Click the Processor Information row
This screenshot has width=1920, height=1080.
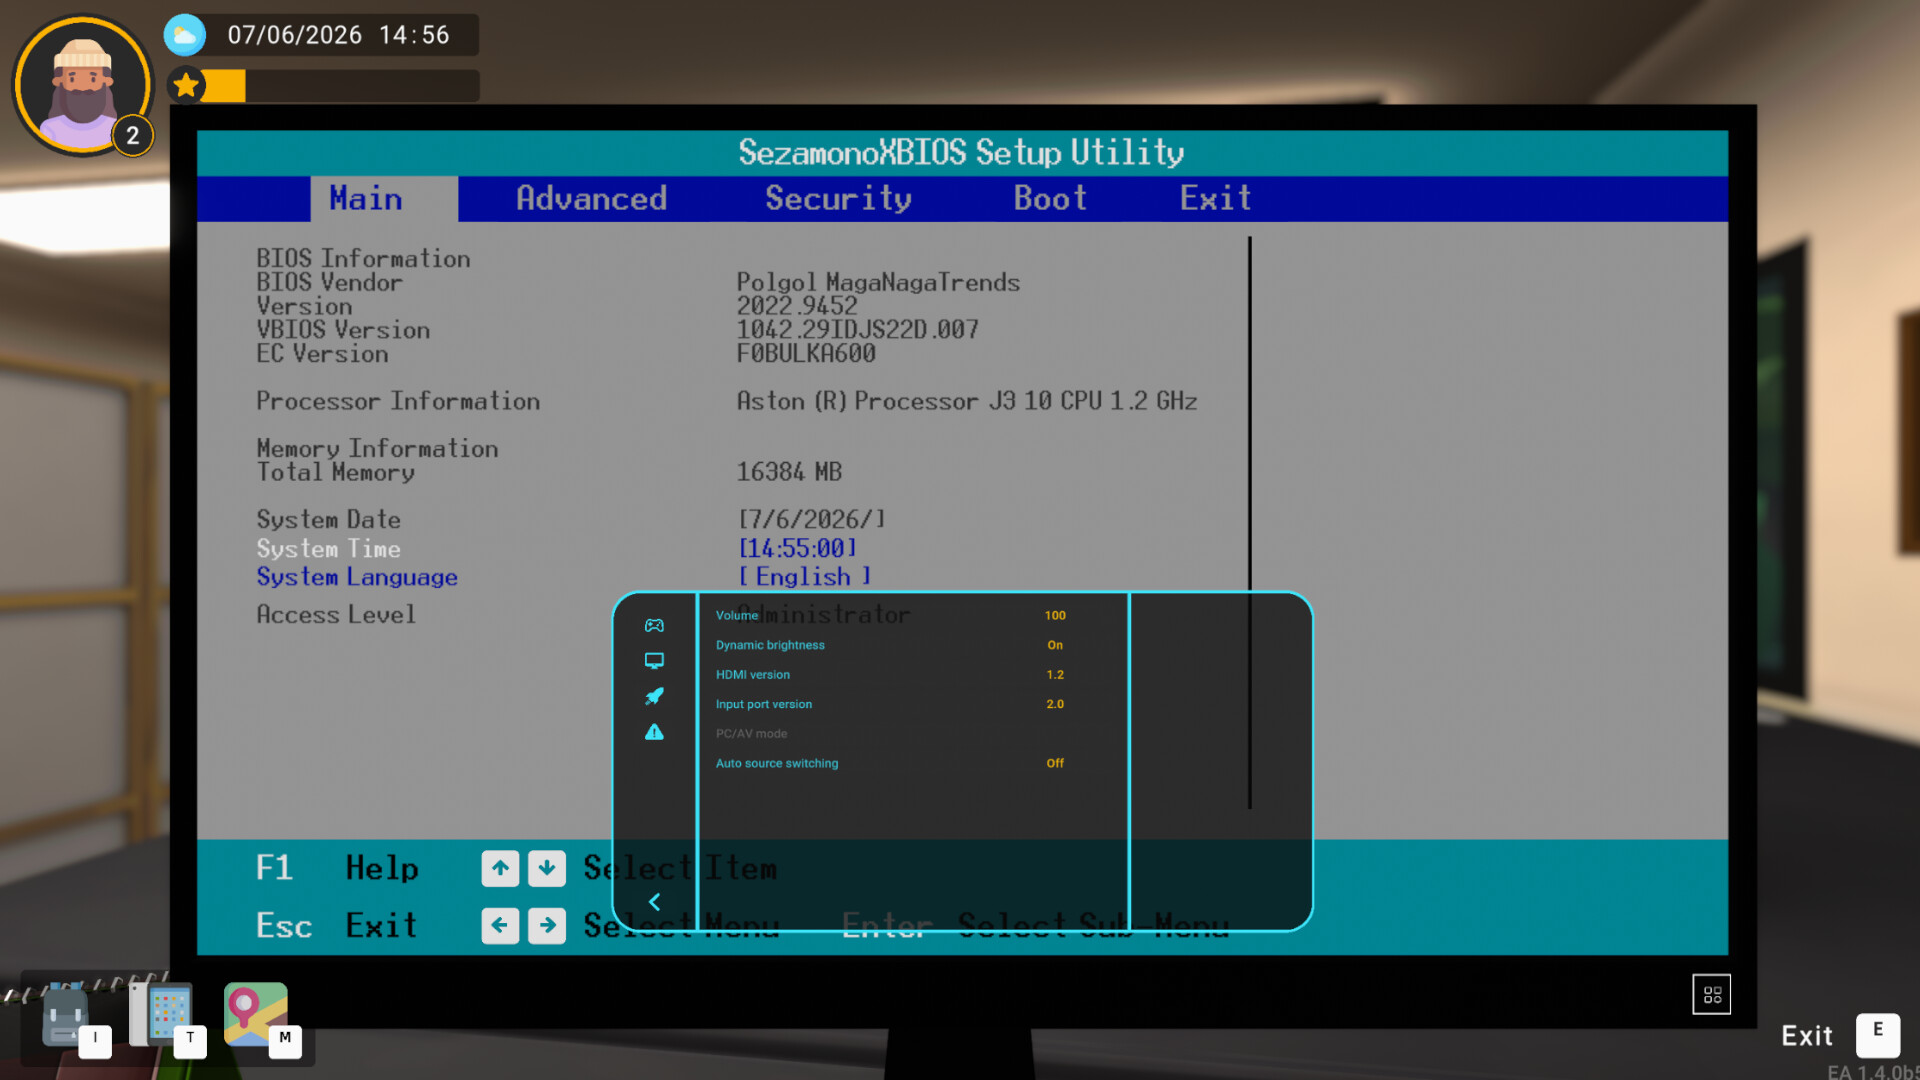[x=727, y=401]
